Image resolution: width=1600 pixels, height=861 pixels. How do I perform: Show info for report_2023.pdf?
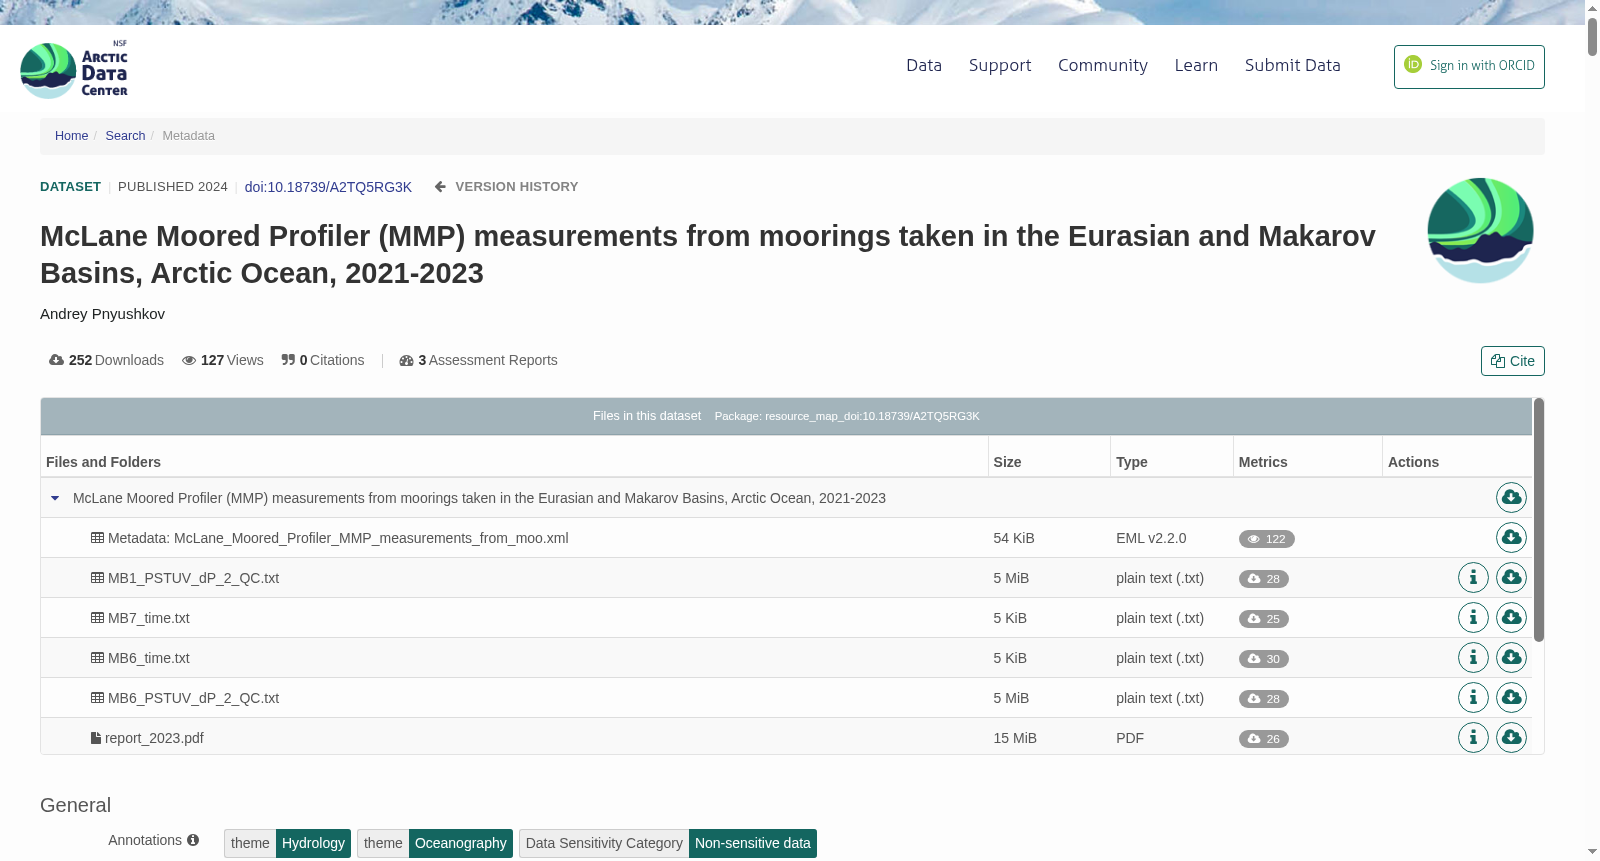tap(1473, 737)
